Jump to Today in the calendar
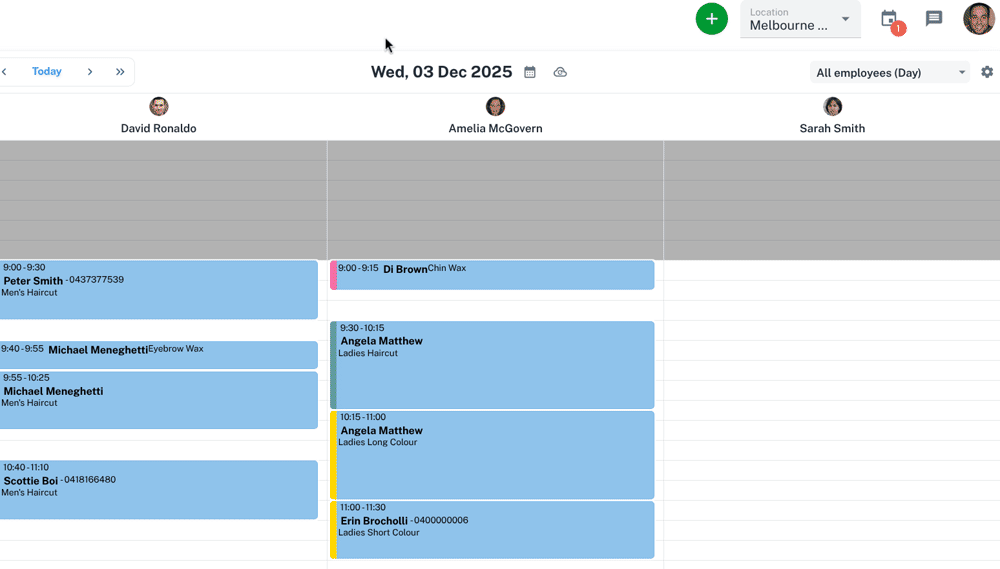1000x569 pixels. click(x=46, y=72)
